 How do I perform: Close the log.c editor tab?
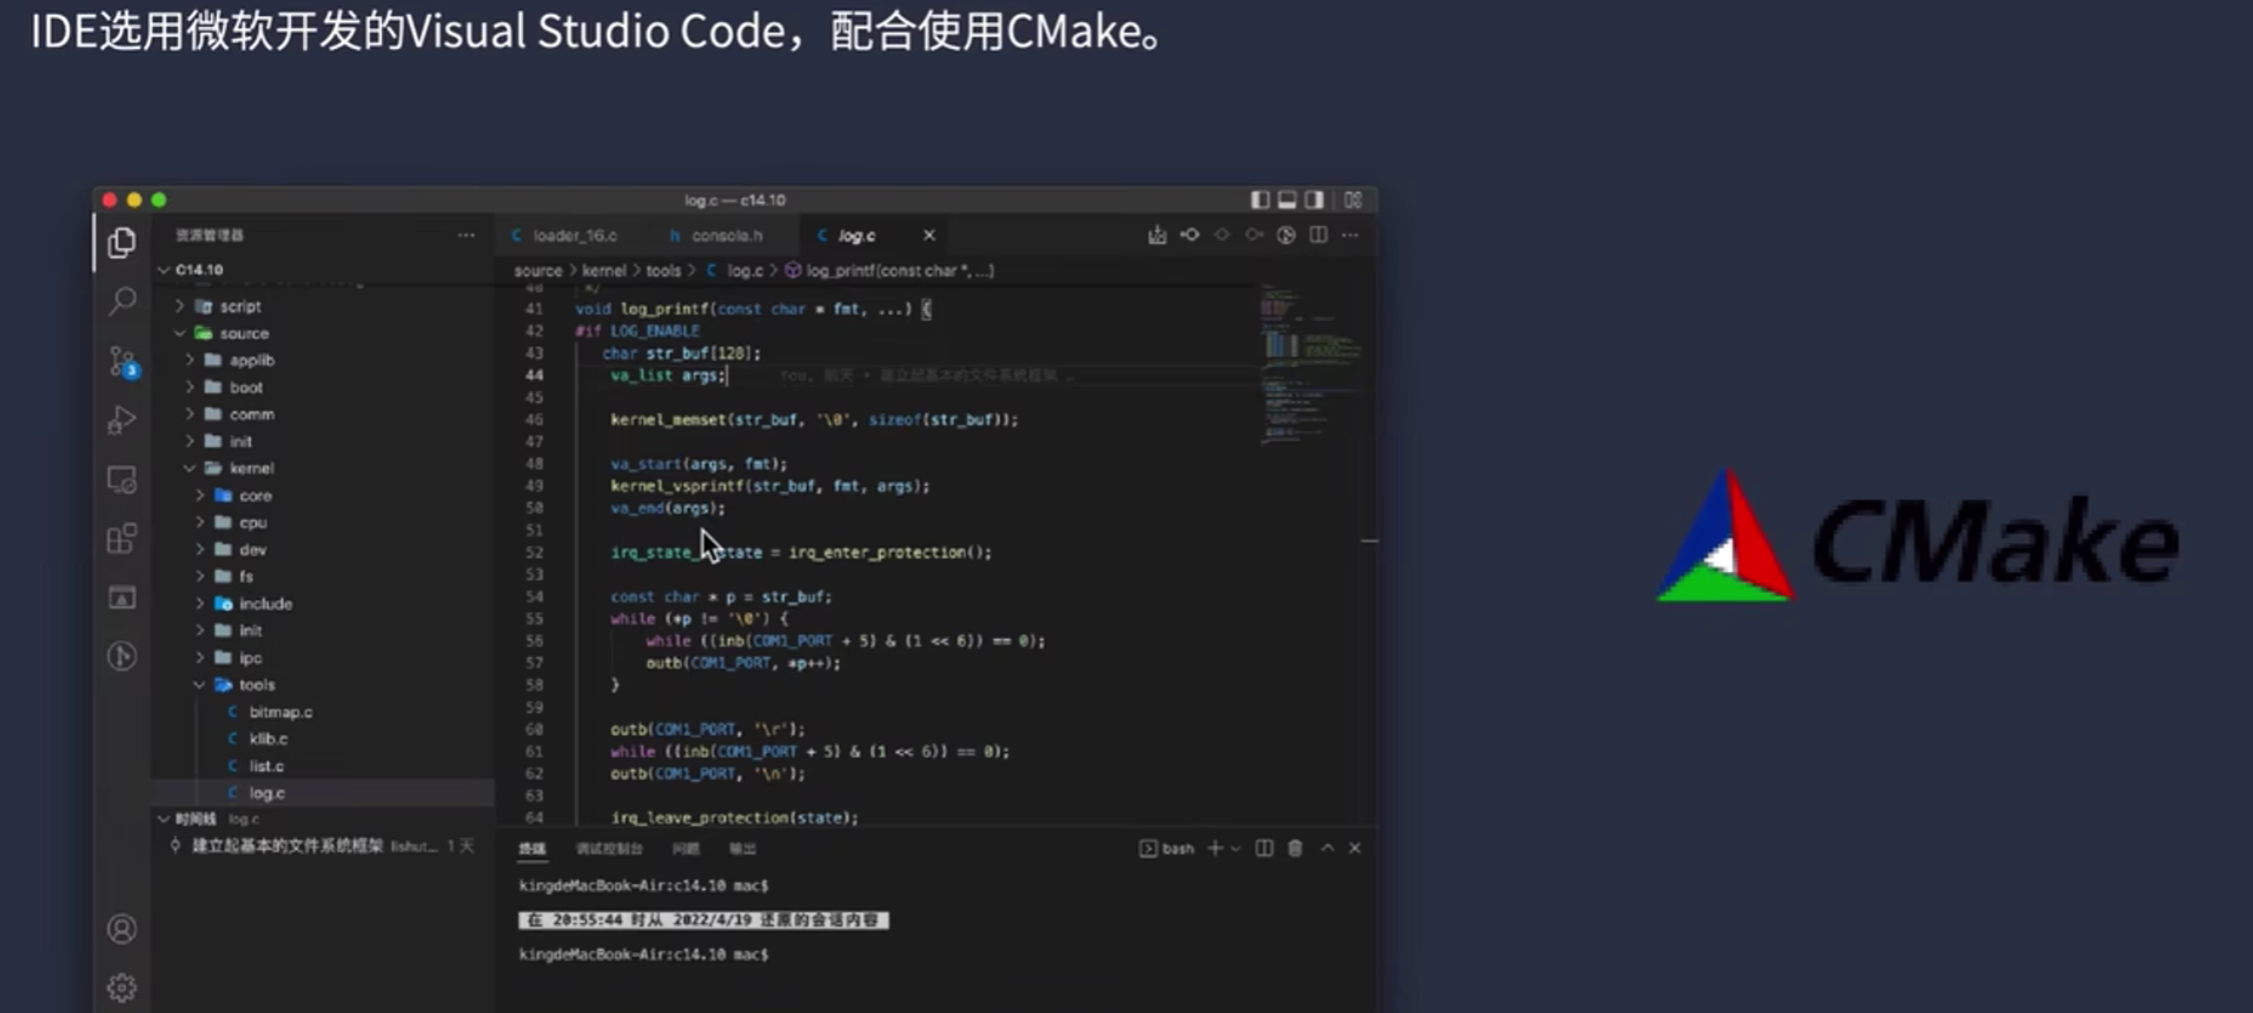tap(929, 235)
